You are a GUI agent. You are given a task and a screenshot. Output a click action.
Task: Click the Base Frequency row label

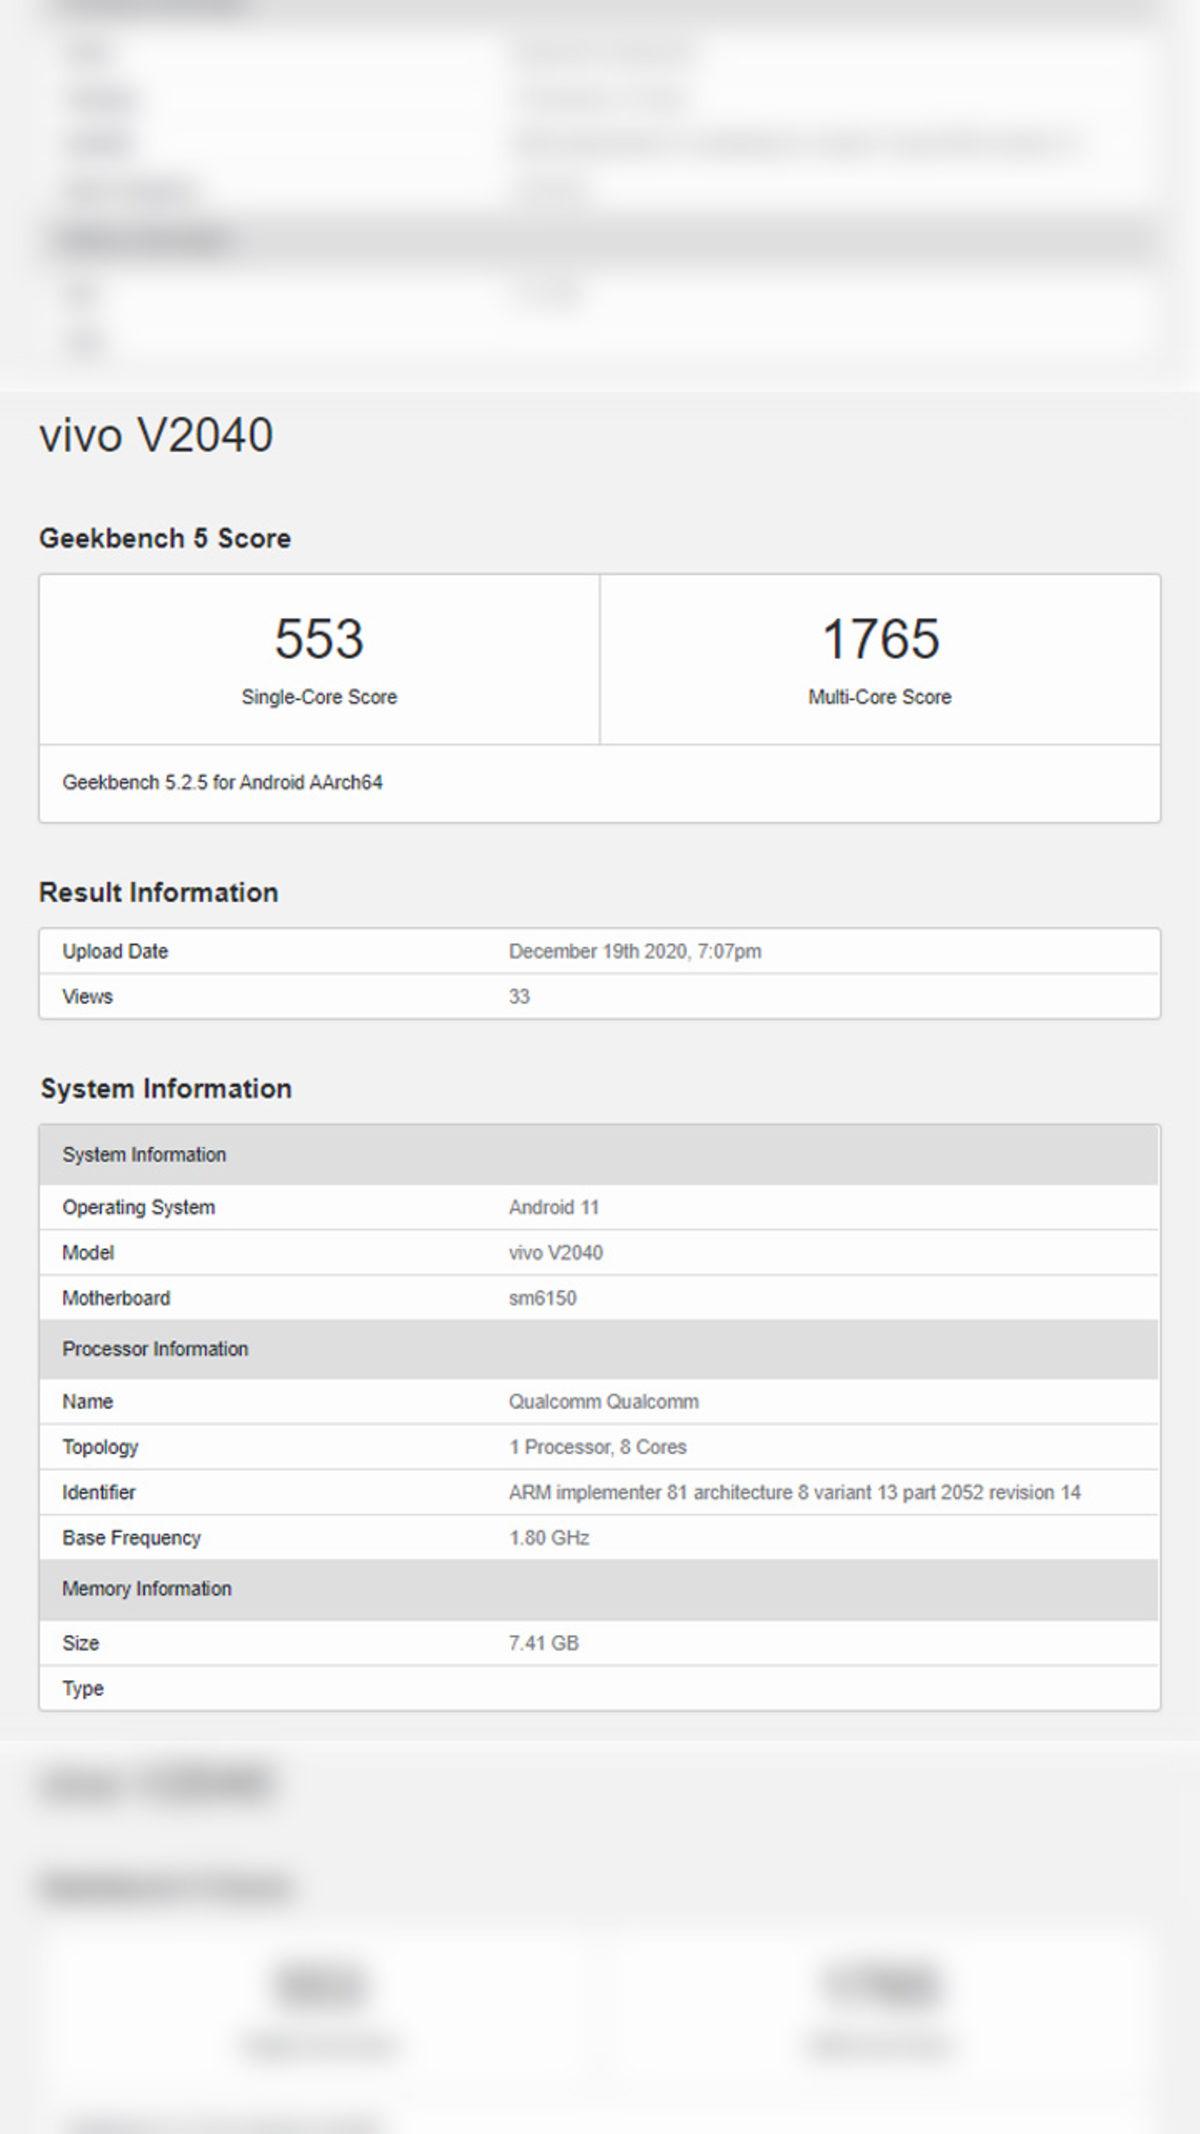coord(131,1538)
